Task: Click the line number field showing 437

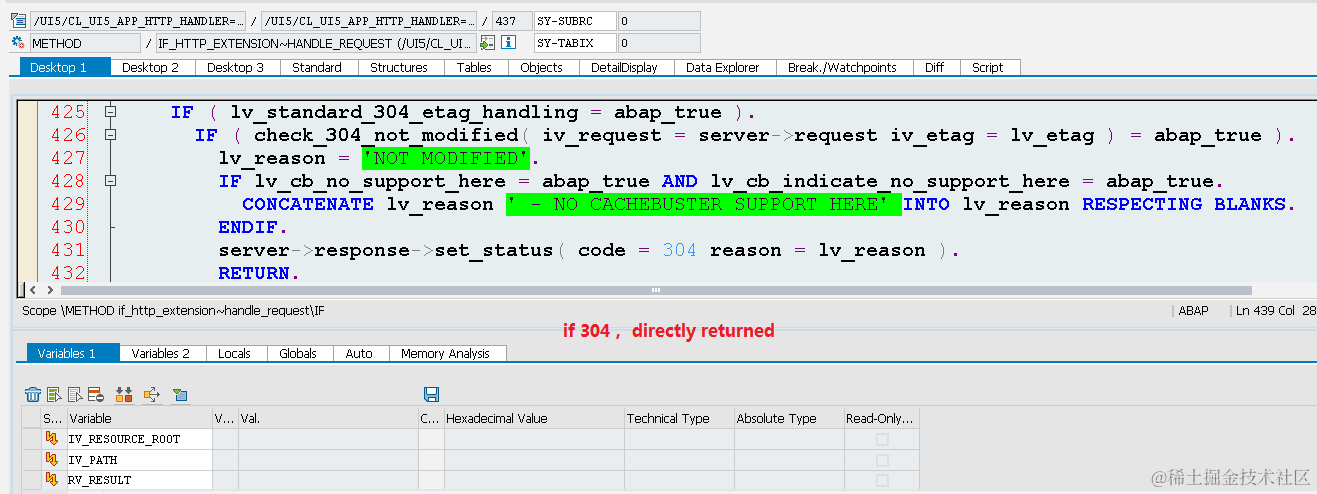Action: pos(513,20)
